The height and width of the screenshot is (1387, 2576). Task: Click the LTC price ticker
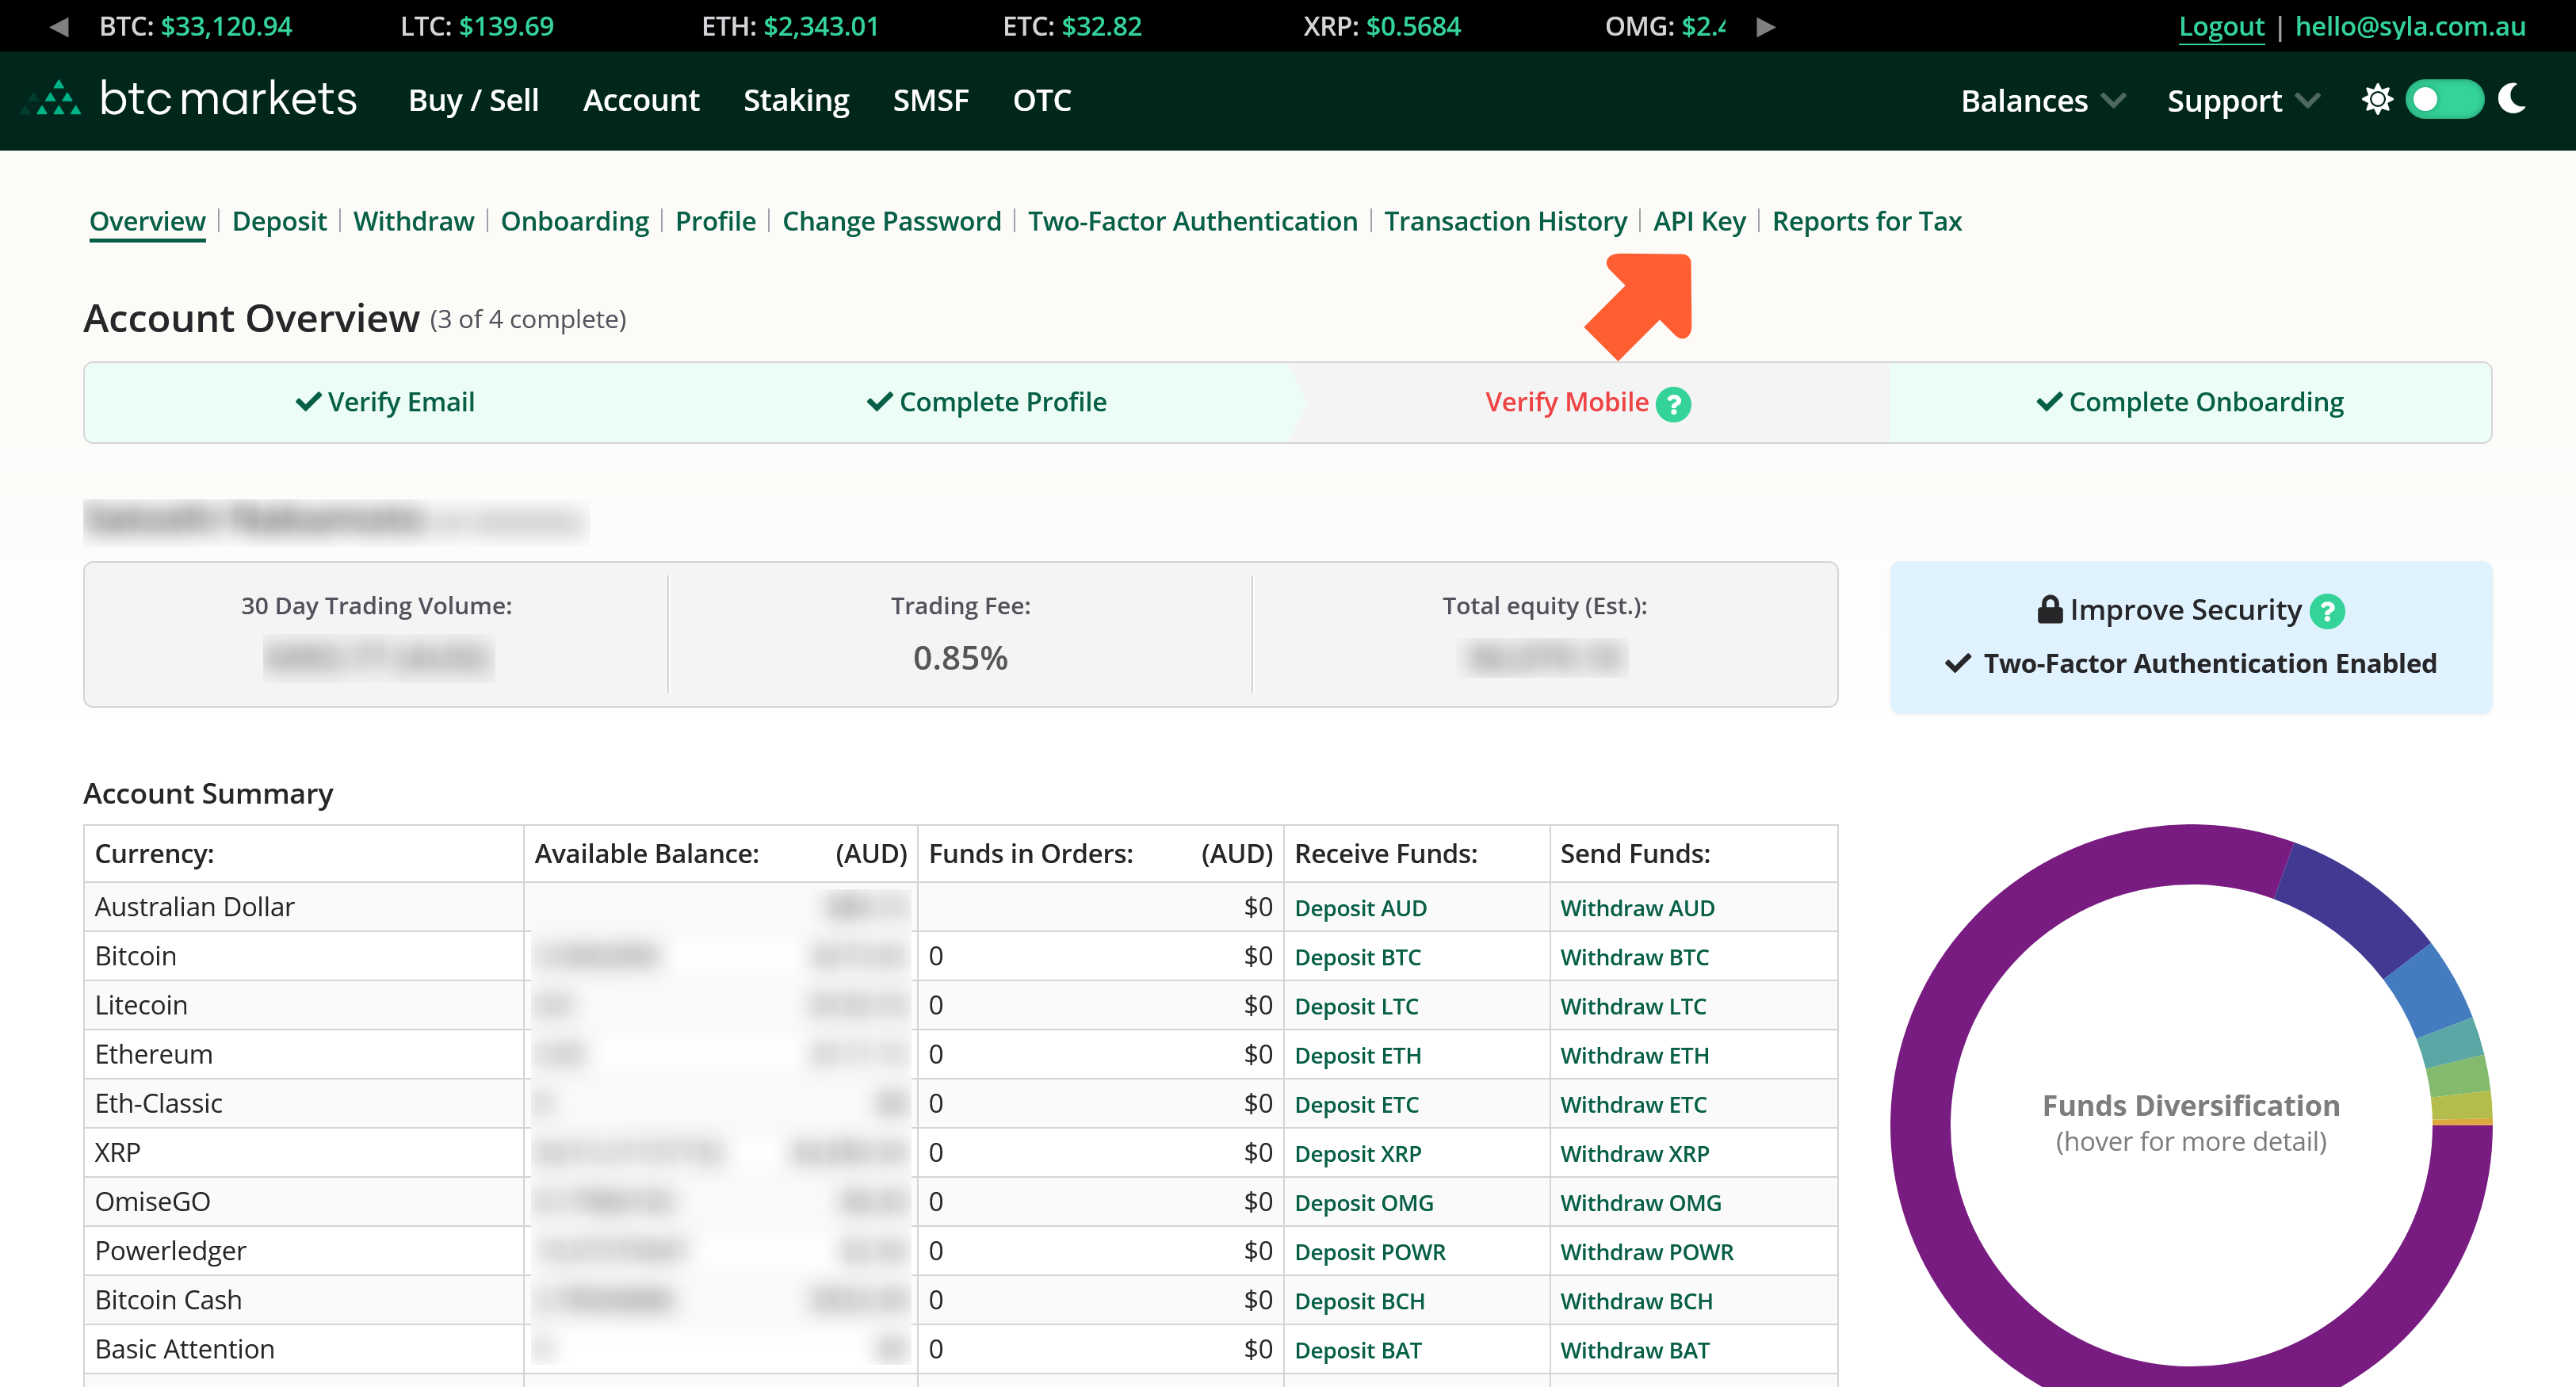coord(477,27)
